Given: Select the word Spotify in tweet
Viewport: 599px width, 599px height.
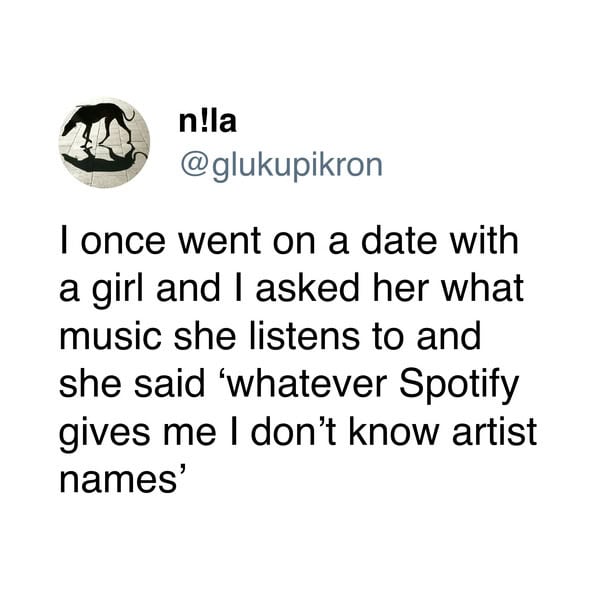Looking at the screenshot, I should [x=459, y=385].
